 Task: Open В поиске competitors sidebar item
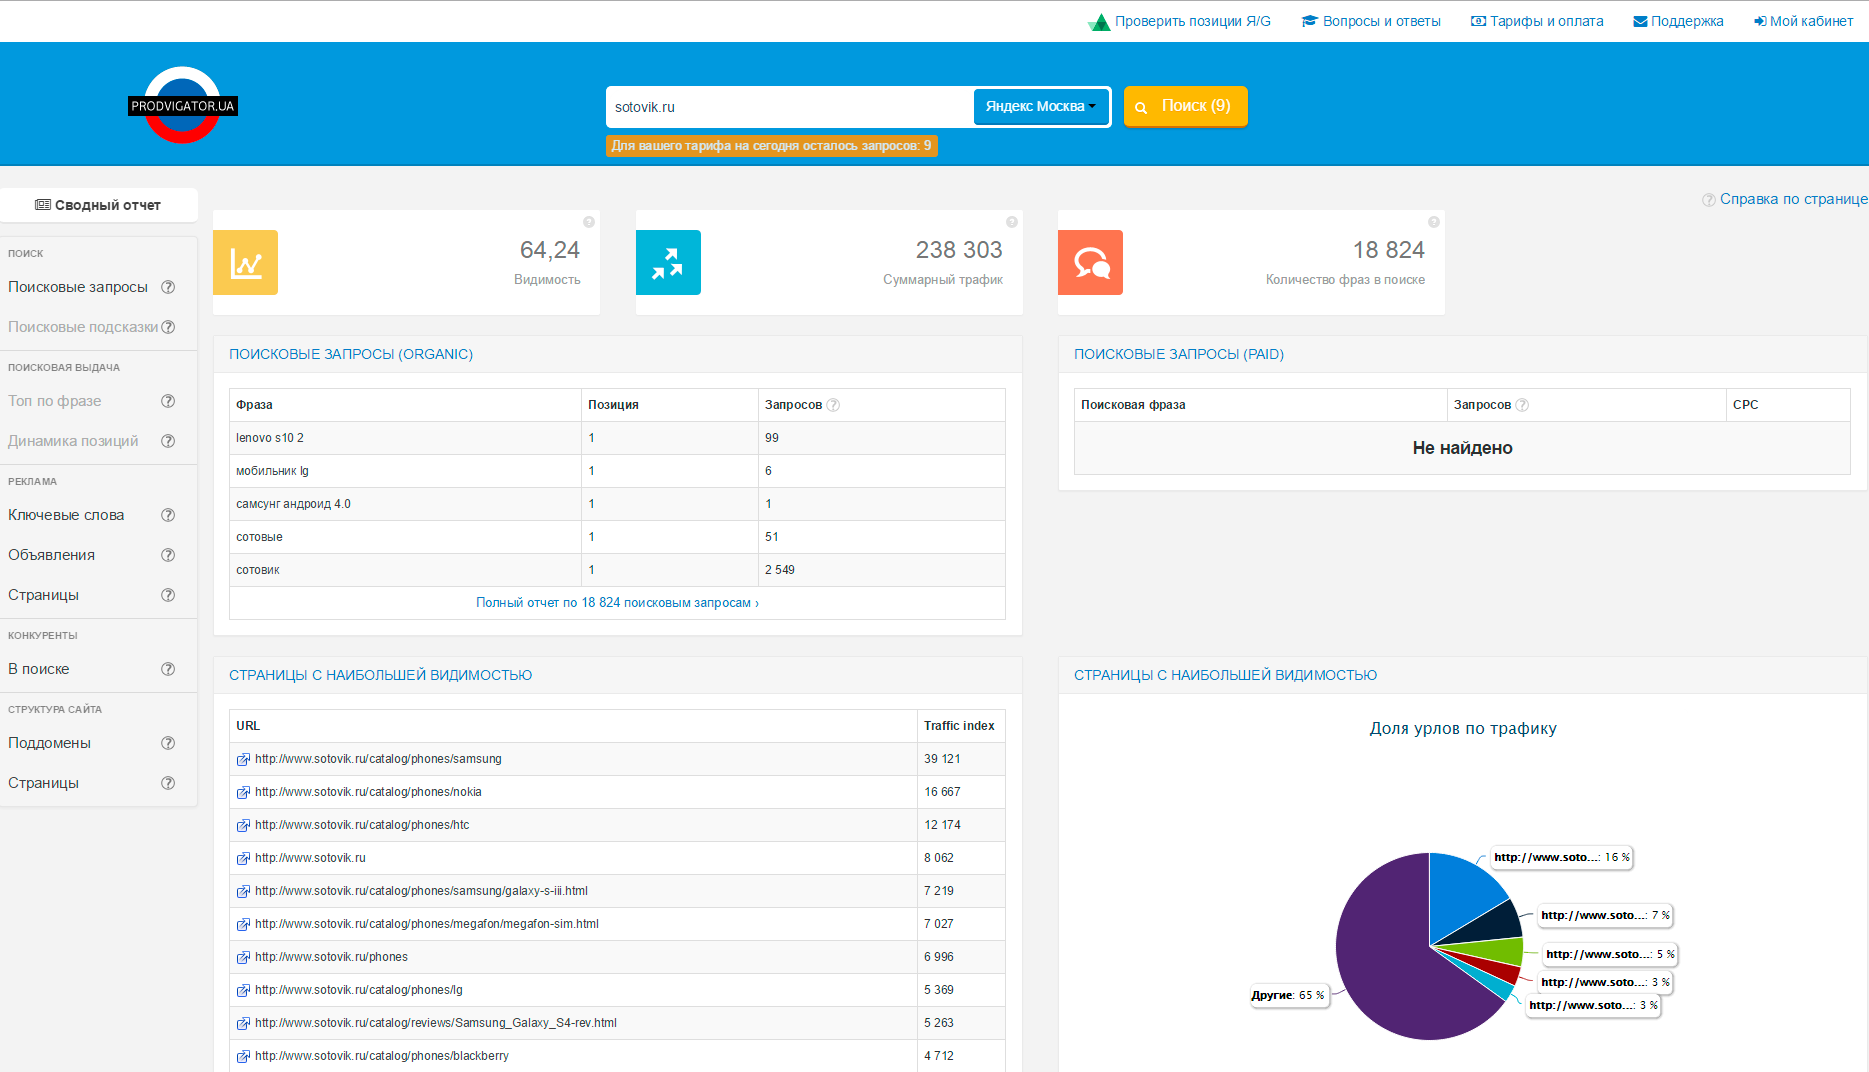click(x=39, y=669)
